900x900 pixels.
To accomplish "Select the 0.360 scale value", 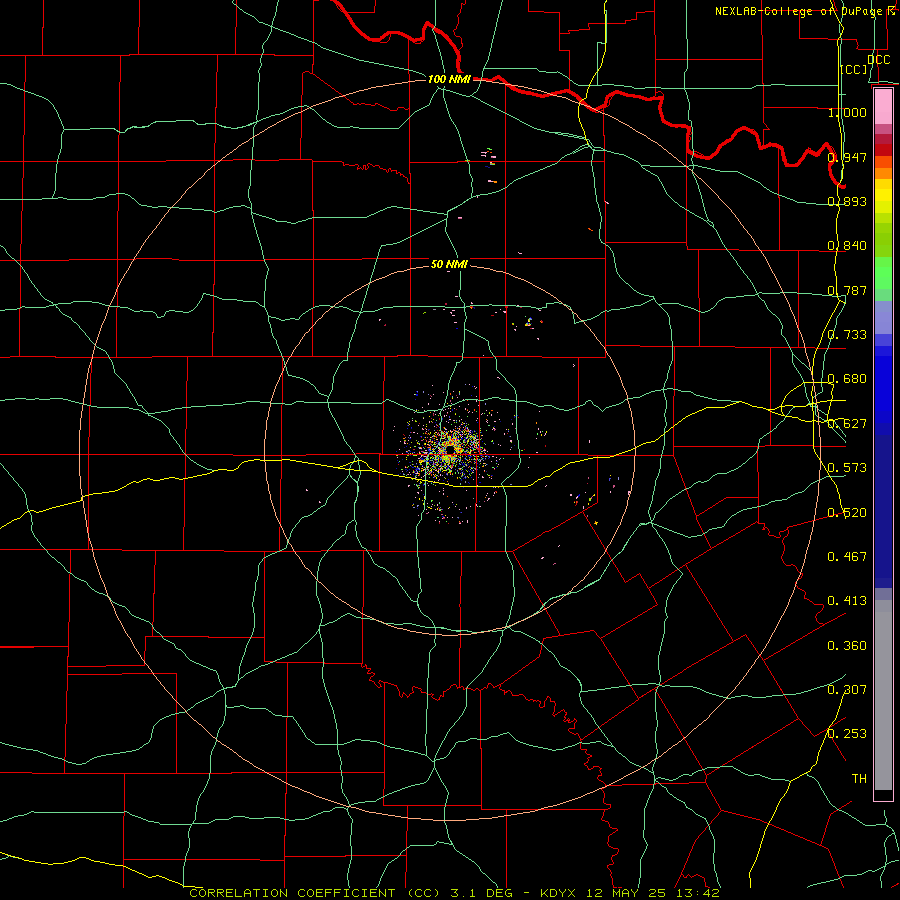I will (847, 645).
